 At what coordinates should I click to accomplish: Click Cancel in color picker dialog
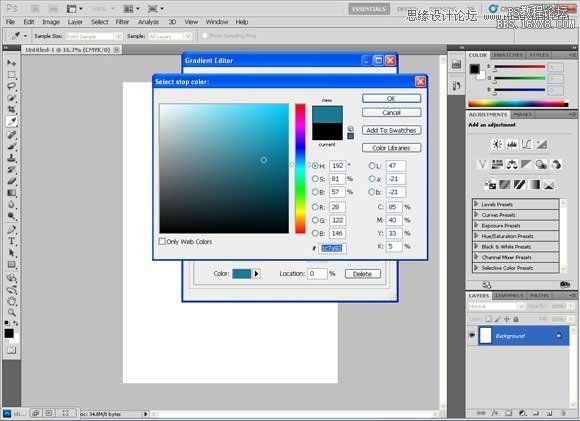pyautogui.click(x=391, y=112)
